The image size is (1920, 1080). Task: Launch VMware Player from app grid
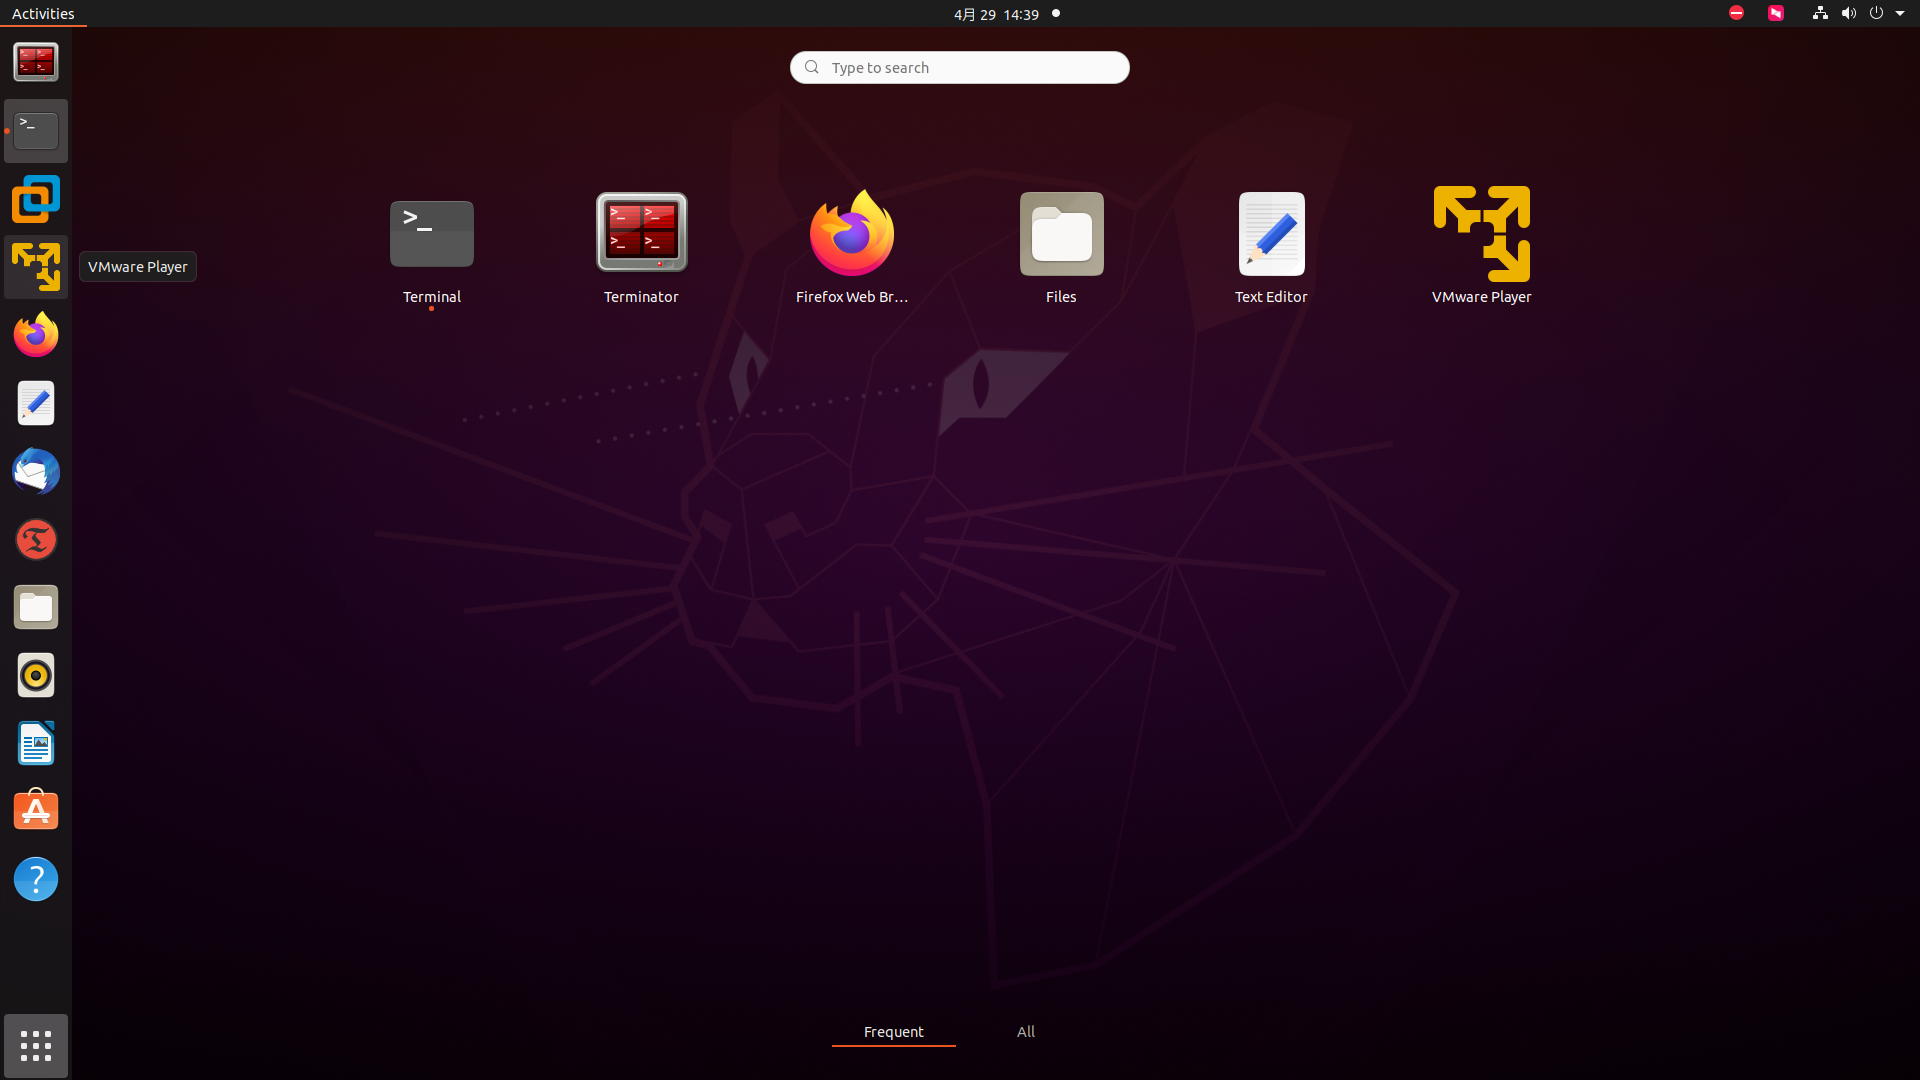[x=1481, y=233]
